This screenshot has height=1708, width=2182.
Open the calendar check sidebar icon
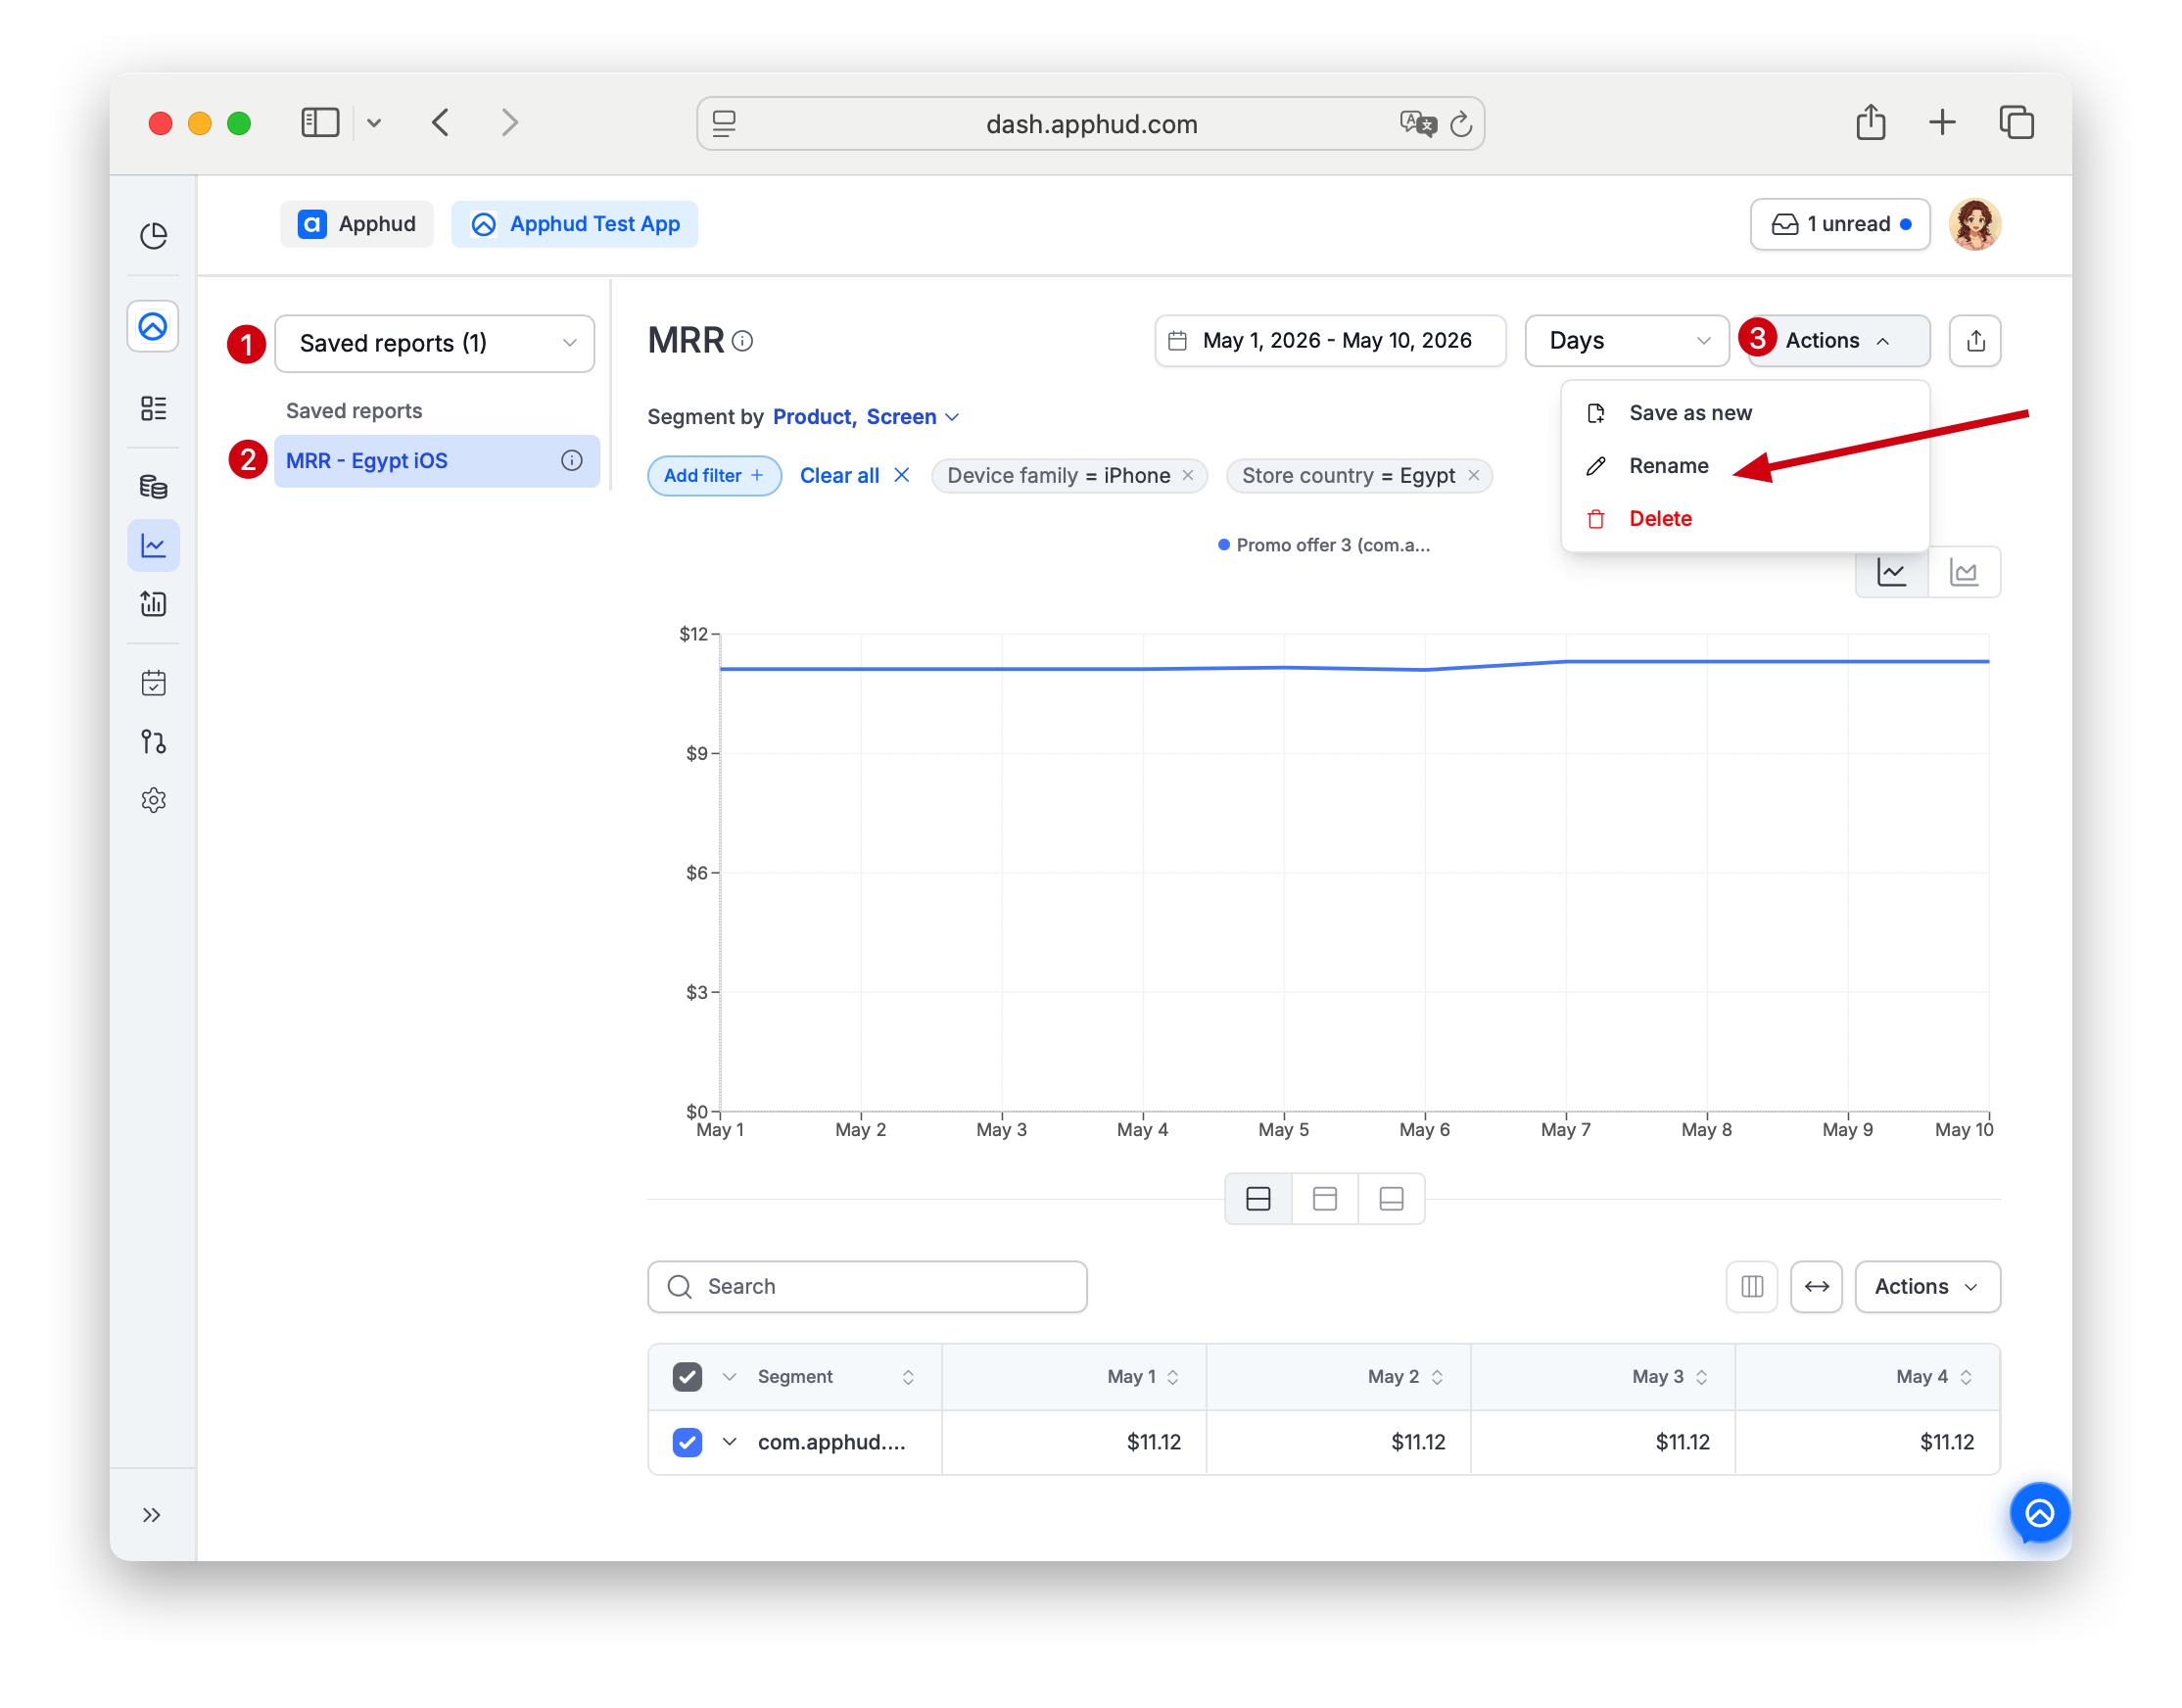tap(153, 683)
